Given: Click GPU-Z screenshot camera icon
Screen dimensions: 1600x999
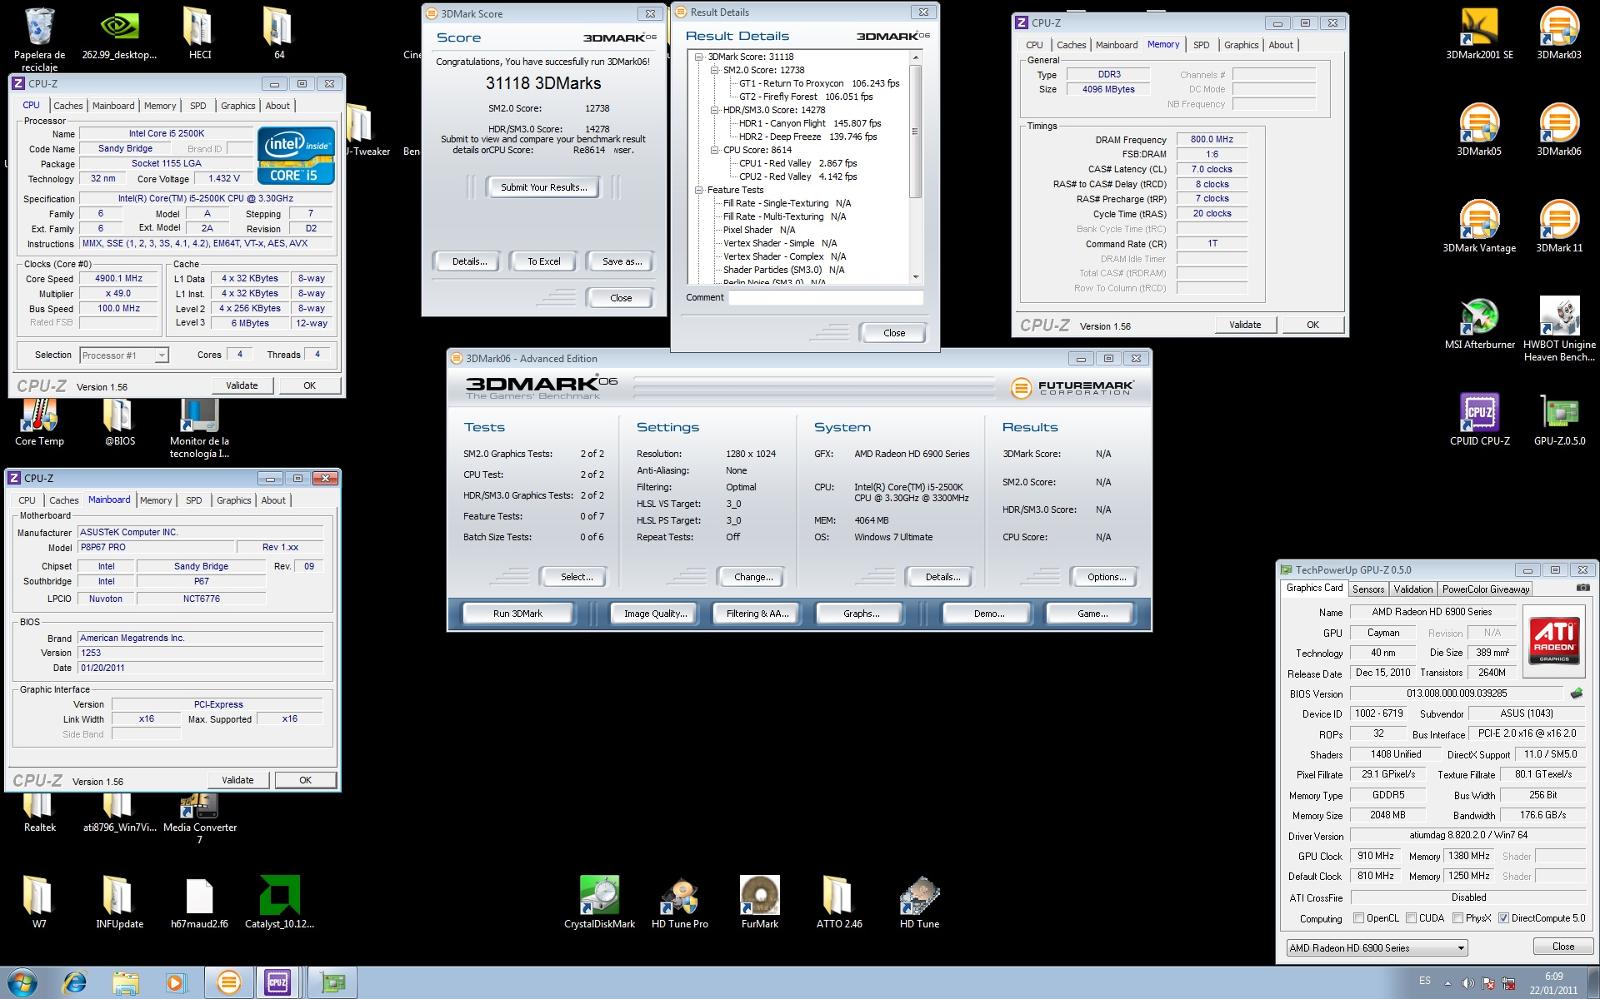Looking at the screenshot, I should tap(1582, 588).
